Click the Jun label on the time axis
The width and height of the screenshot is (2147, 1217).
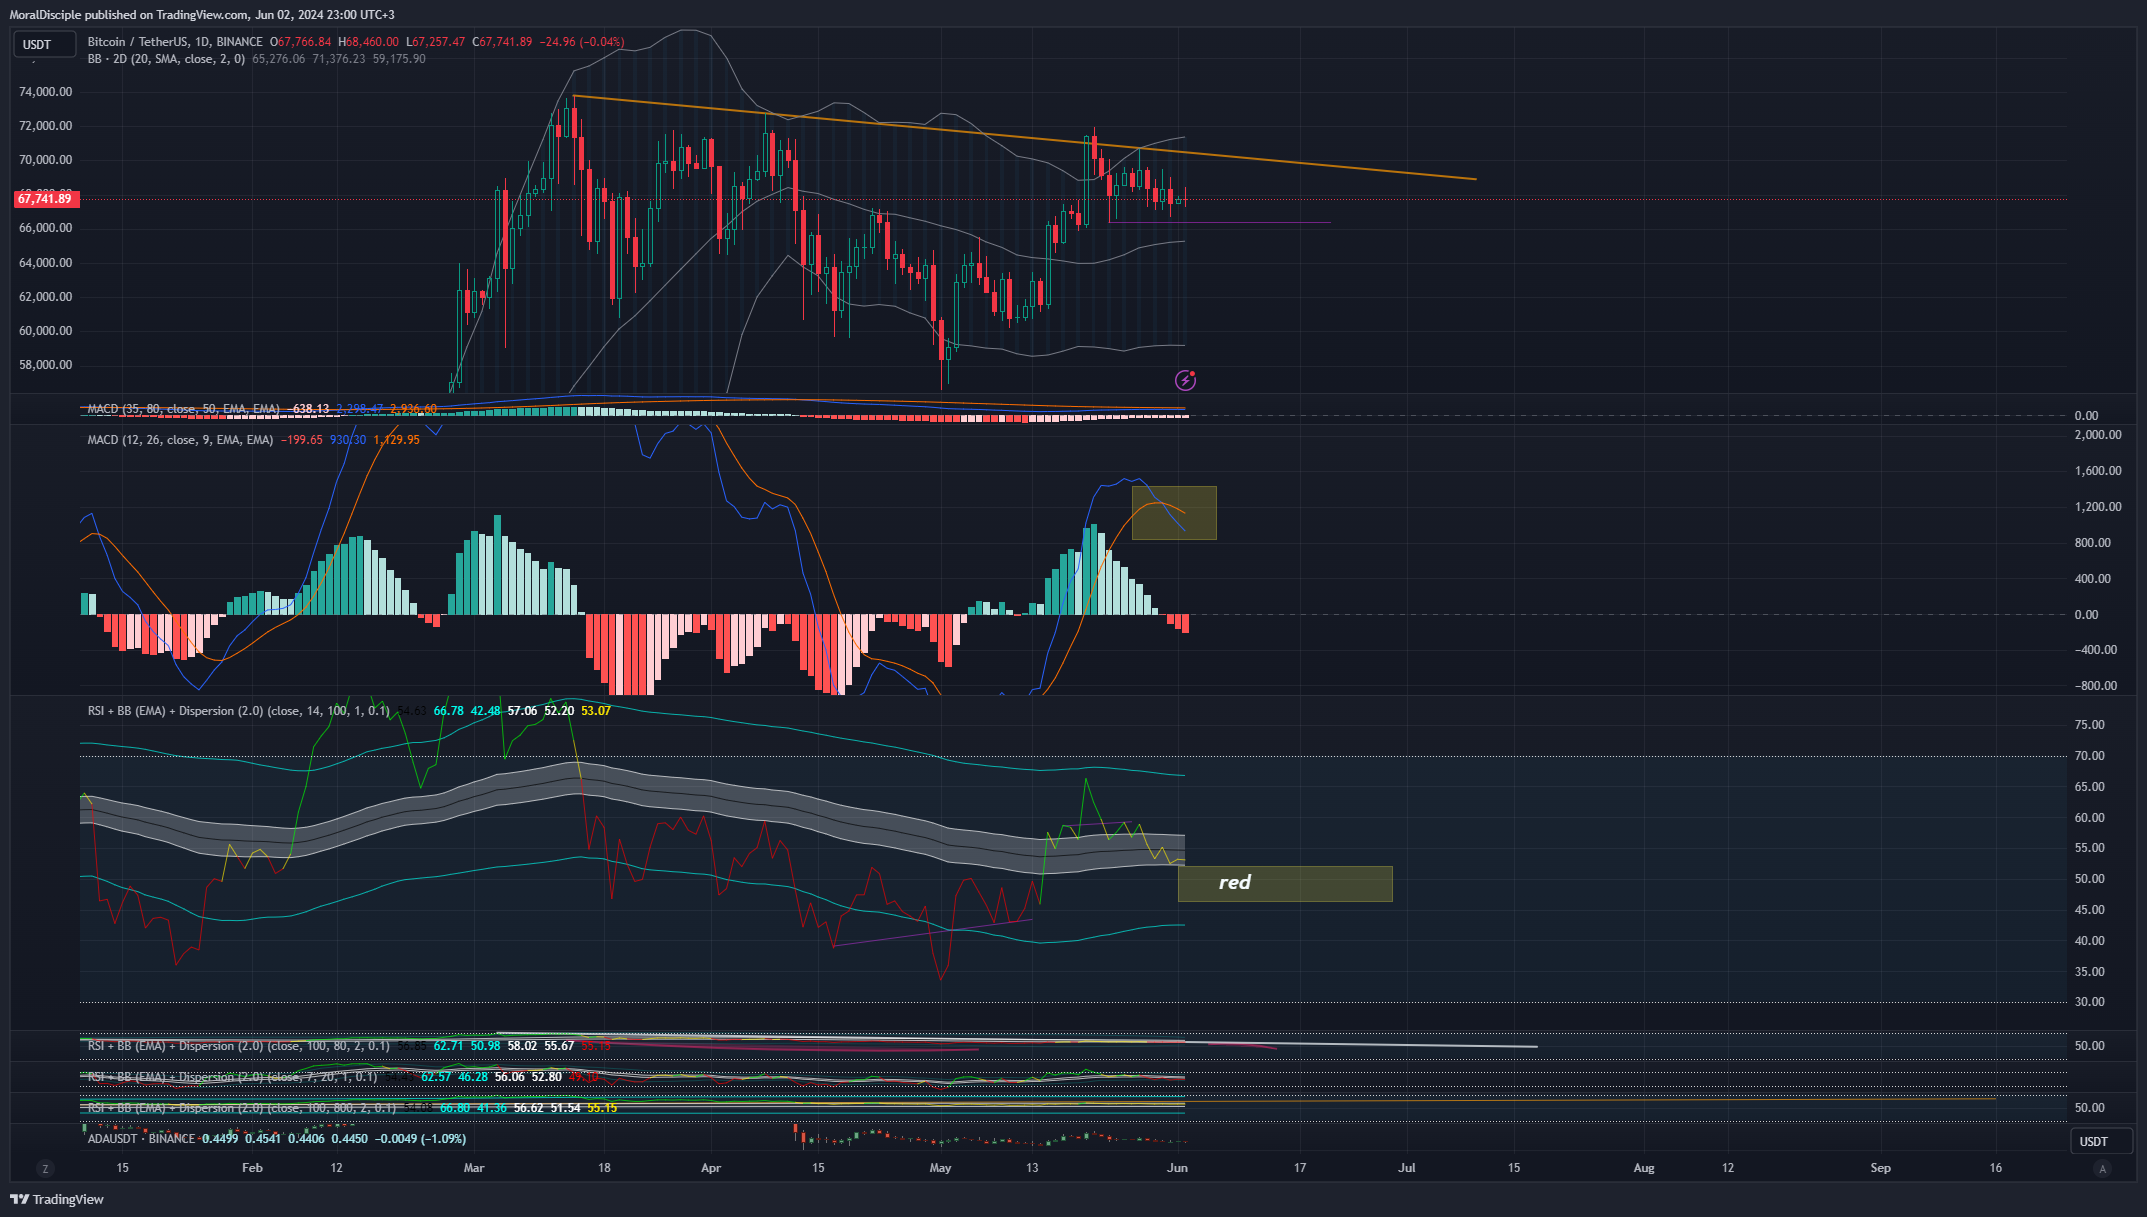1177,1168
